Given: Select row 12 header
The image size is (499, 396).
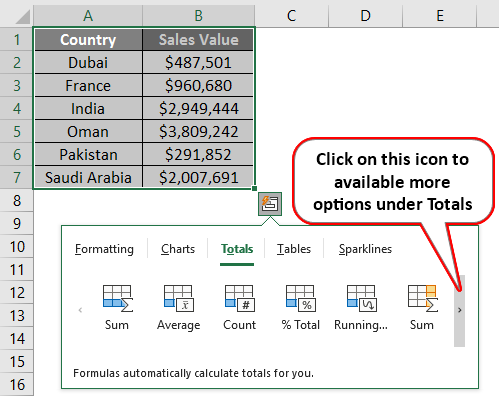Looking at the screenshot, I should coord(17,293).
